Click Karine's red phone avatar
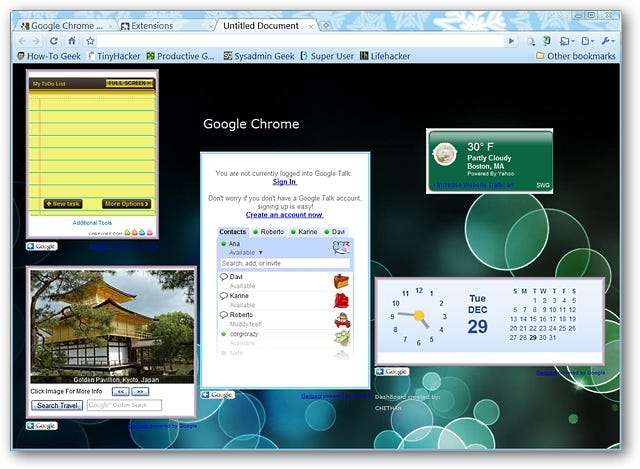Viewport: 640px width, 469px height. (341, 300)
